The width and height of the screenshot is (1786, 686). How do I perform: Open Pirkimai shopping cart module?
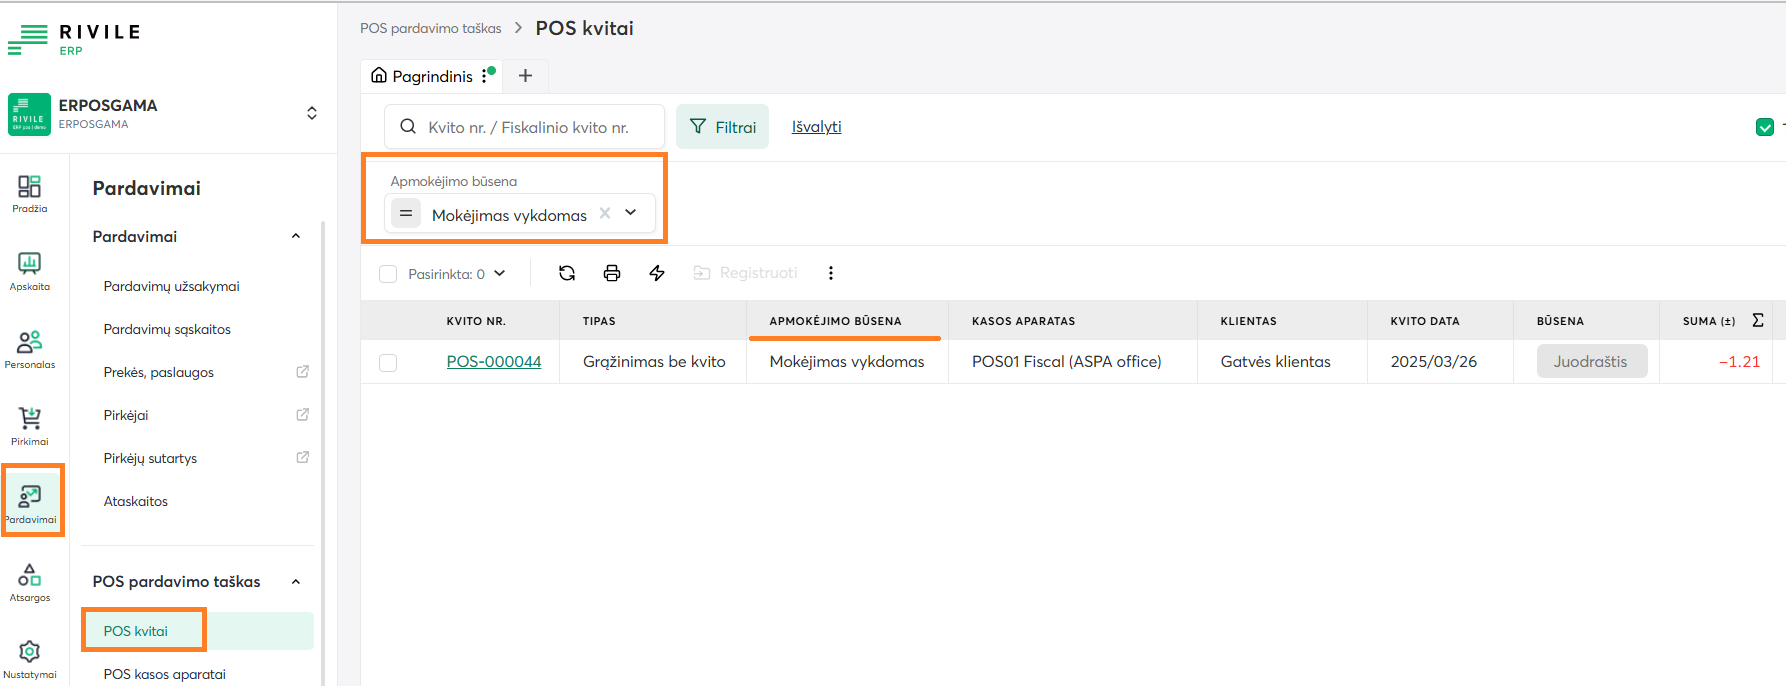[x=30, y=426]
